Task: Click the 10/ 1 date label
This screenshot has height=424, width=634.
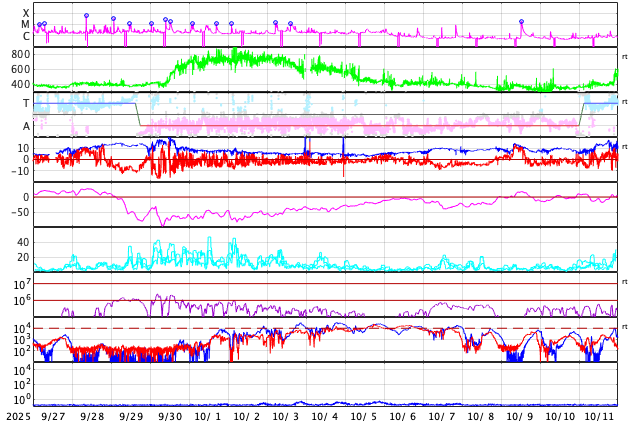Action: [208, 416]
